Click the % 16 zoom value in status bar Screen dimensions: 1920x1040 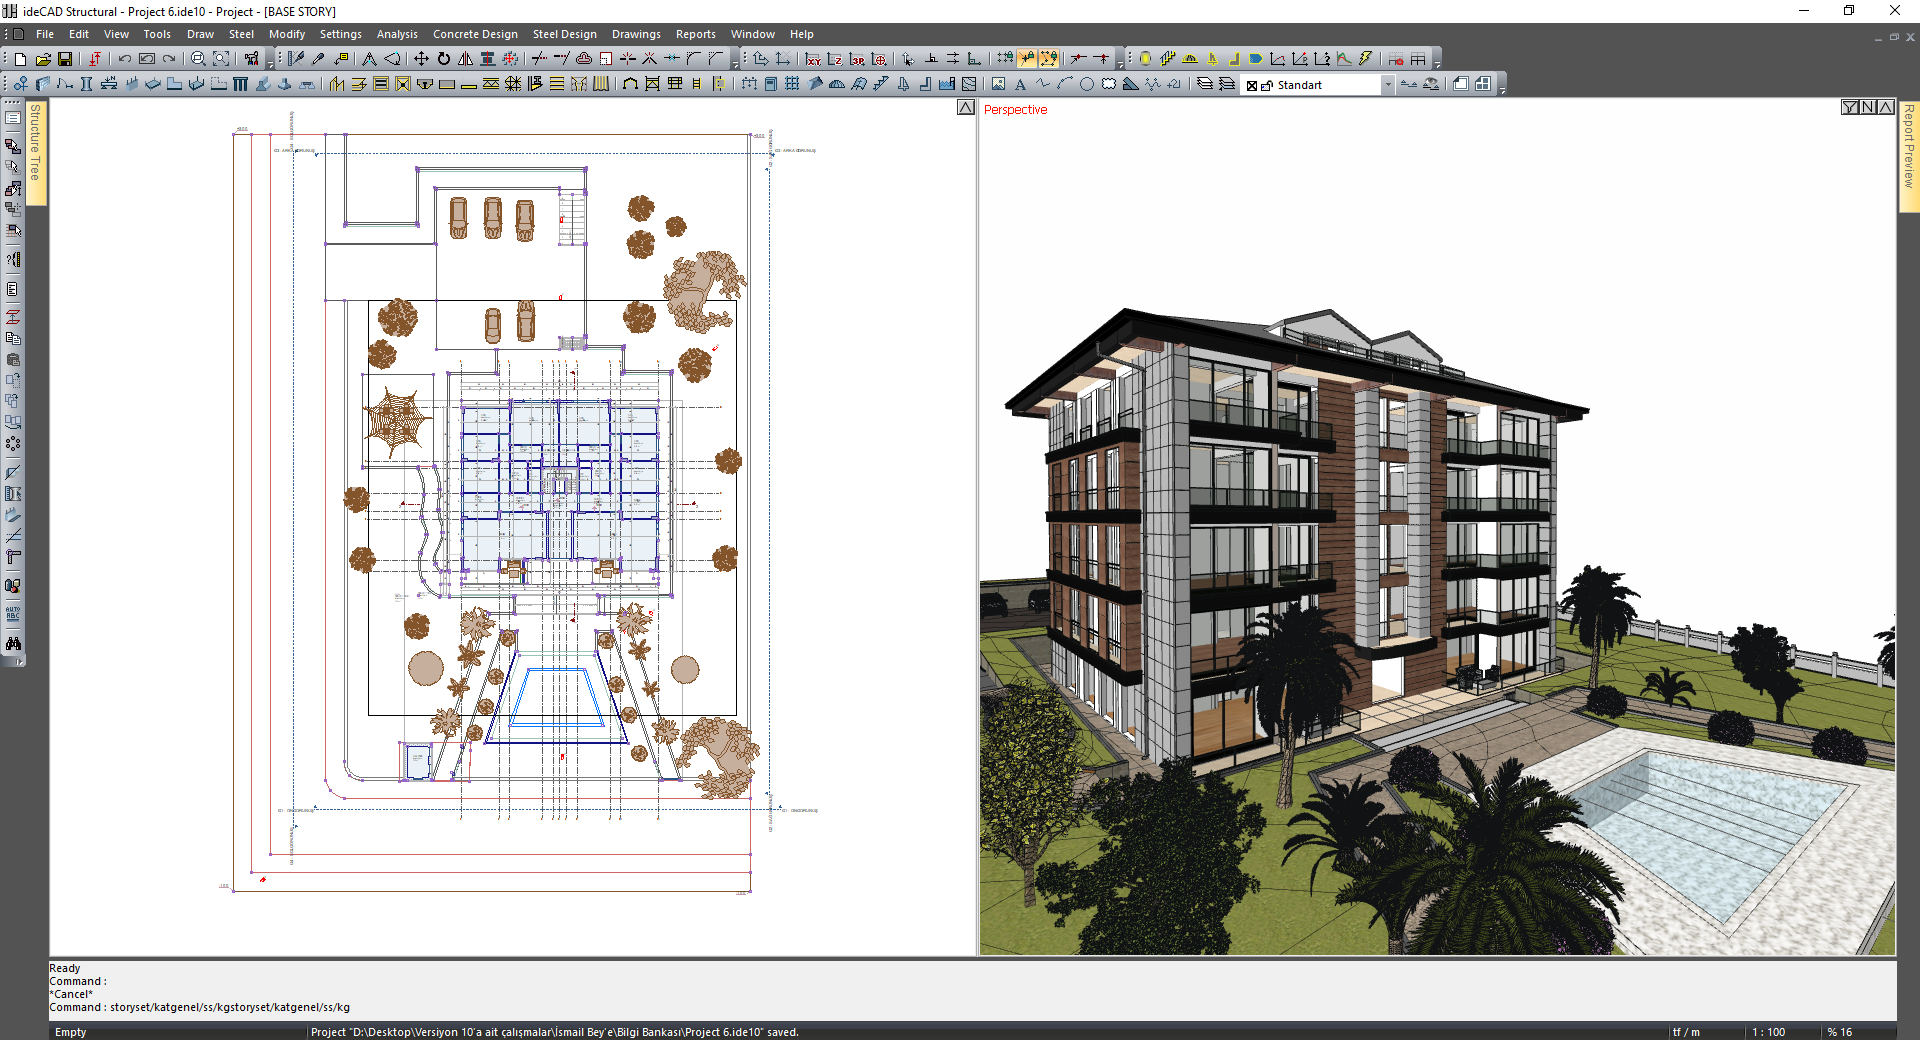point(1840,1032)
